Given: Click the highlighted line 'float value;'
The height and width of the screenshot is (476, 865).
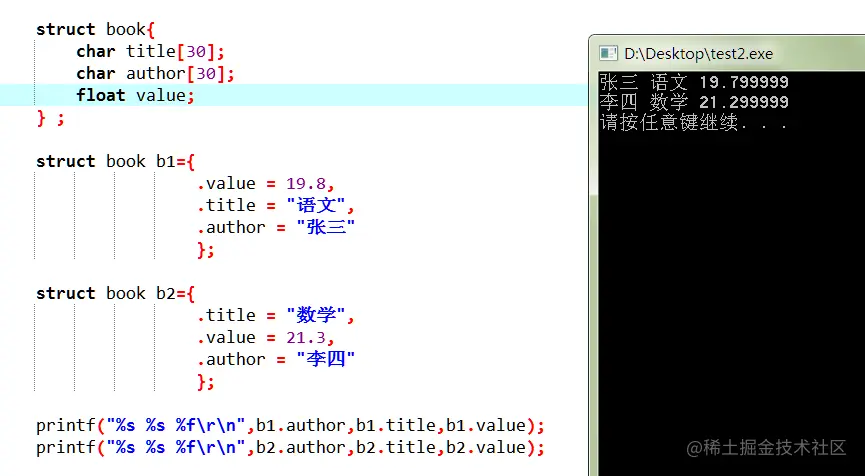Looking at the screenshot, I should point(136,95).
